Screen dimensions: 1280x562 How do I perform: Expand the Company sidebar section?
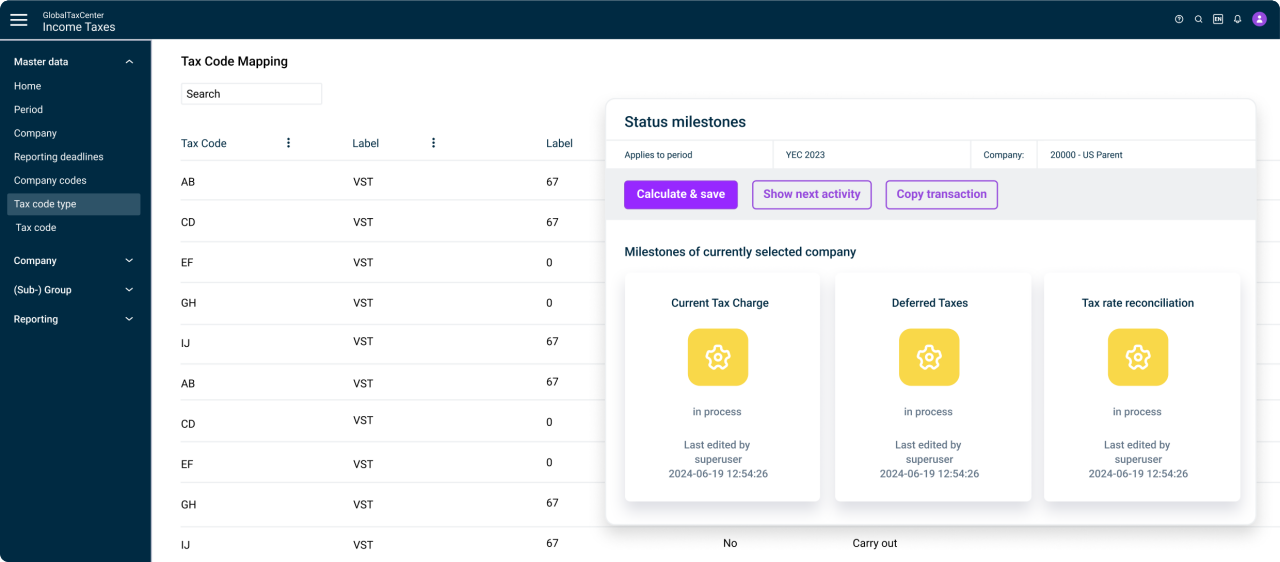click(129, 261)
